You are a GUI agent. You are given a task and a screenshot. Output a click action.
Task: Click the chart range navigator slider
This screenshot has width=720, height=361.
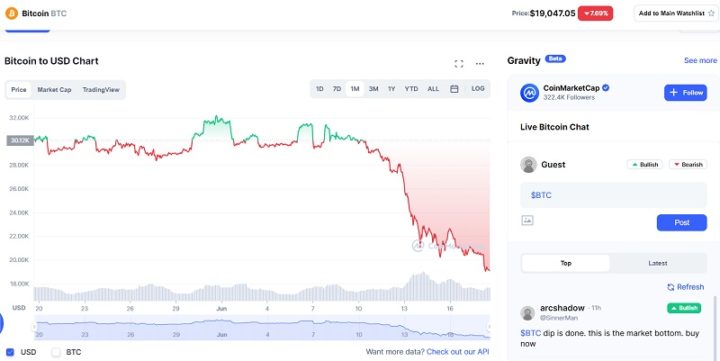(x=262, y=327)
